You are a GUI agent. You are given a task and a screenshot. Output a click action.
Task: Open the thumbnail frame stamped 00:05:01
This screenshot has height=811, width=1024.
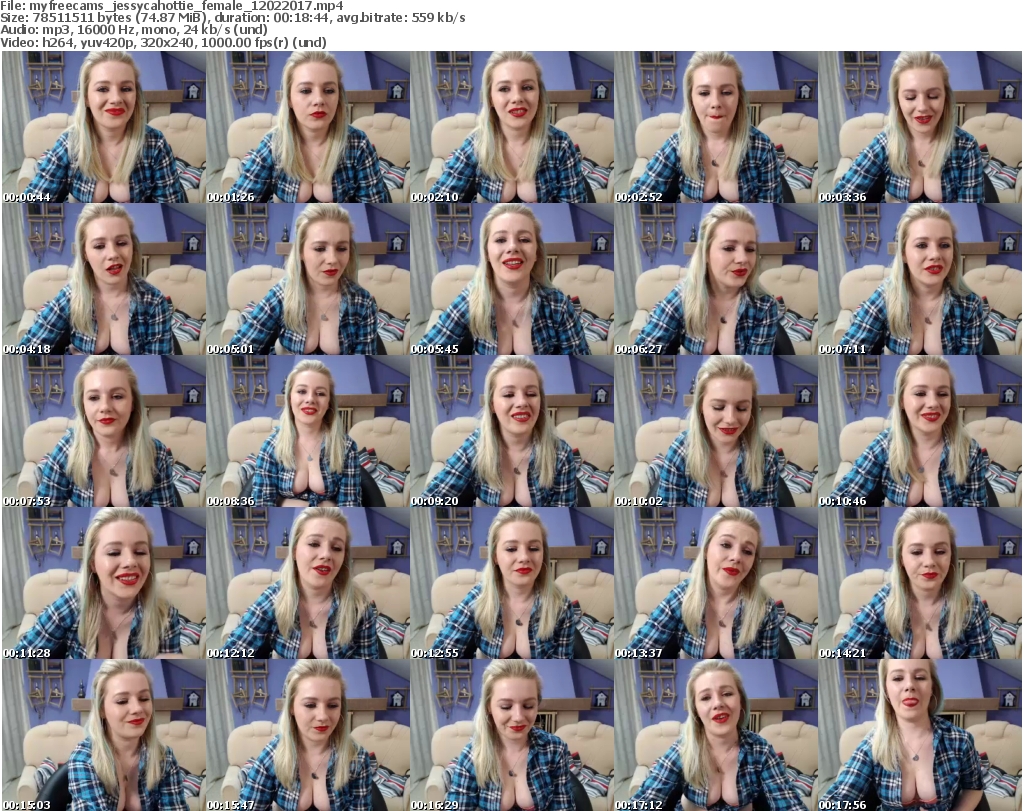tap(308, 279)
